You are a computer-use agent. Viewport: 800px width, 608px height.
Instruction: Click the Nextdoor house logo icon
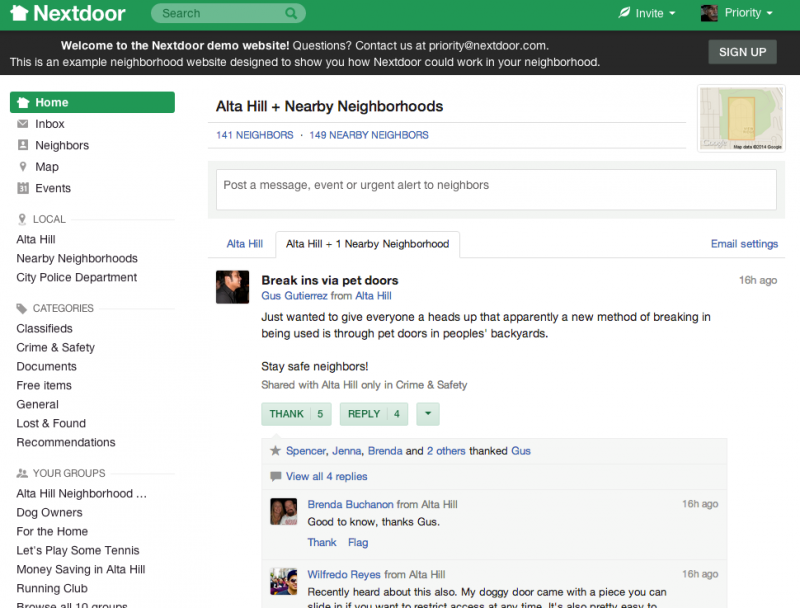click(19, 13)
